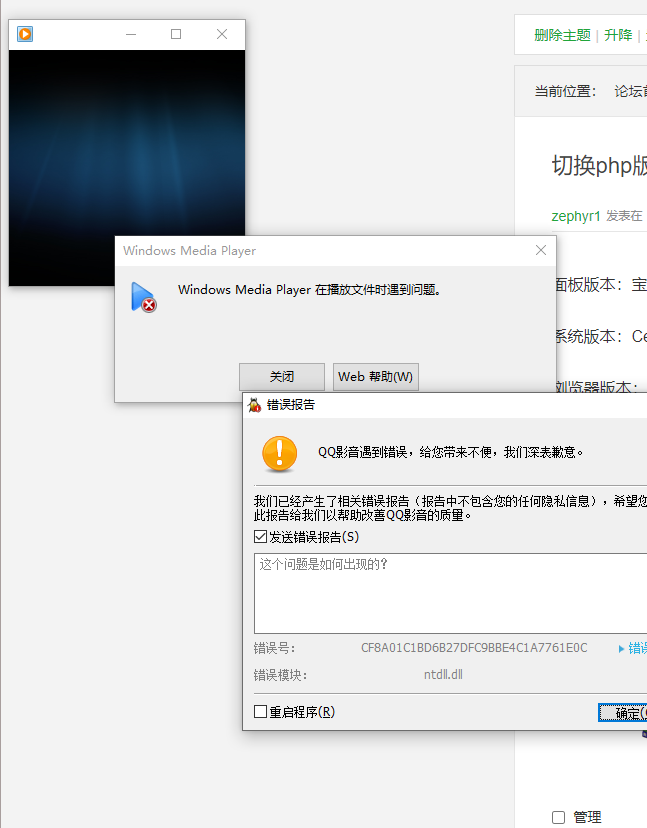
Task: Click the orange warning exclamation icon
Action: 279,454
